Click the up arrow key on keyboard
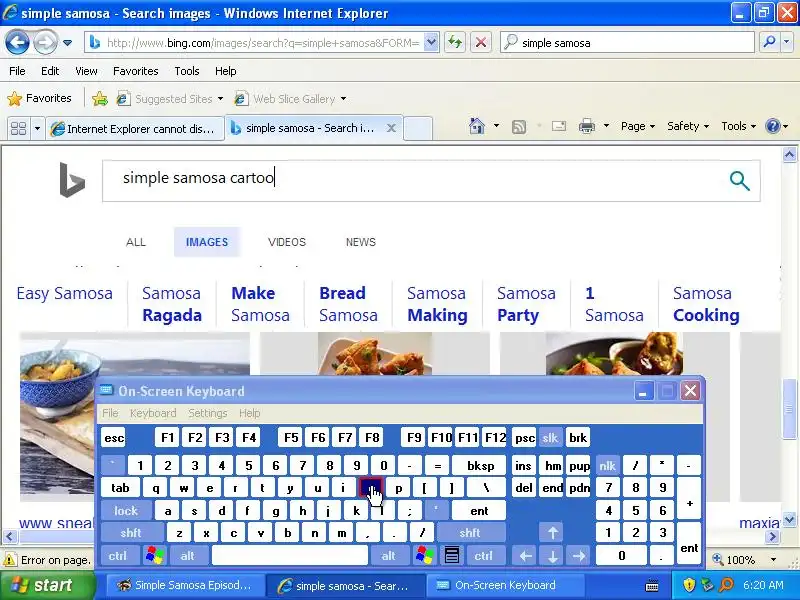Screen dimensions: 800x600 tap(552, 533)
